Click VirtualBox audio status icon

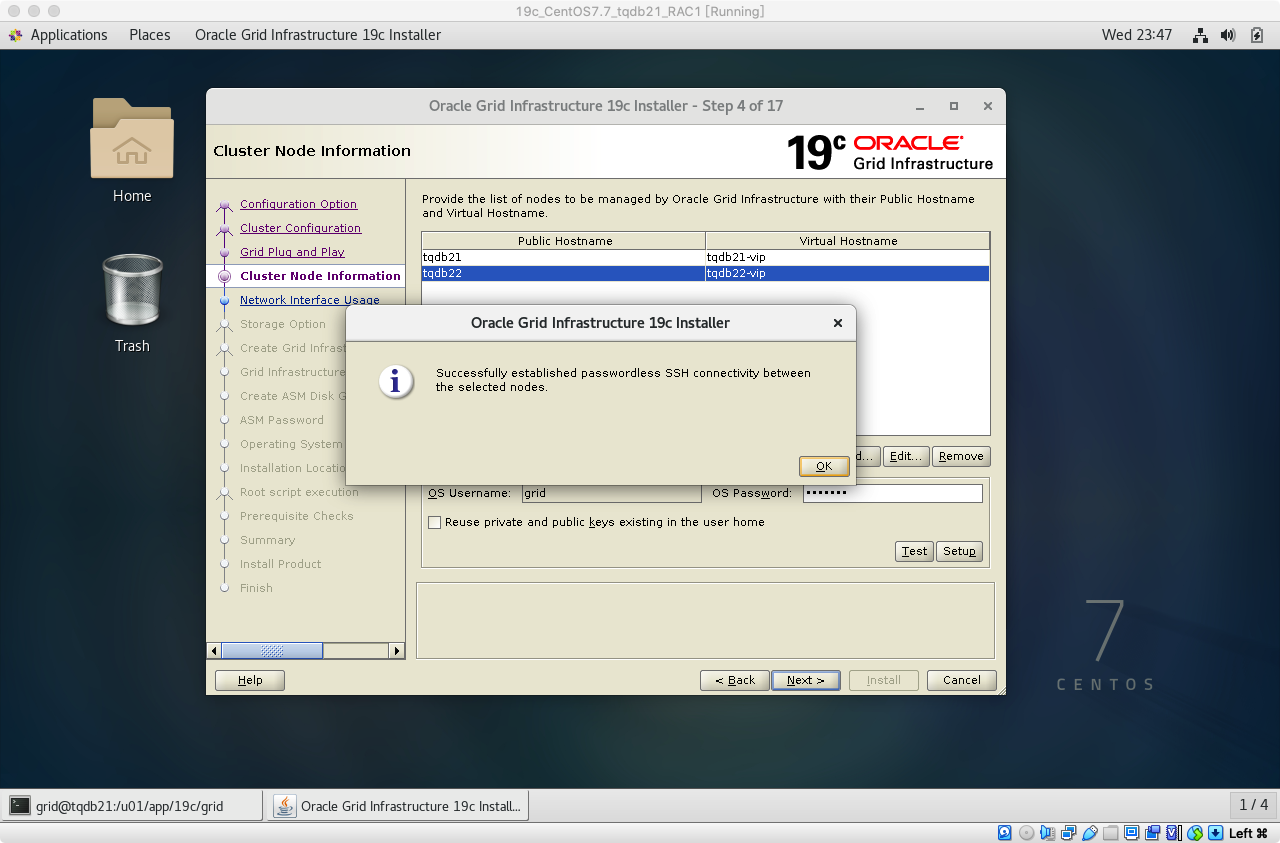[1047, 833]
